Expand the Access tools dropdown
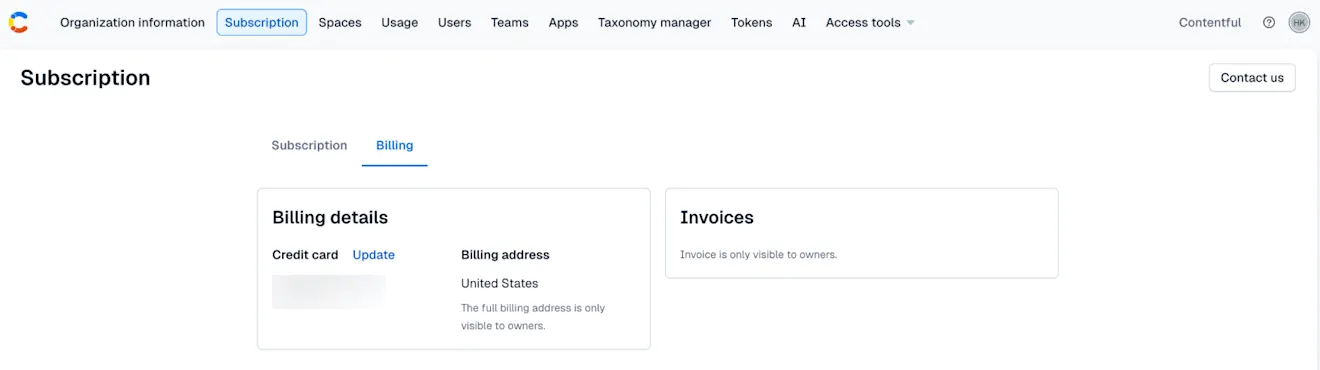Viewport: 1320px width, 370px height. (x=870, y=22)
